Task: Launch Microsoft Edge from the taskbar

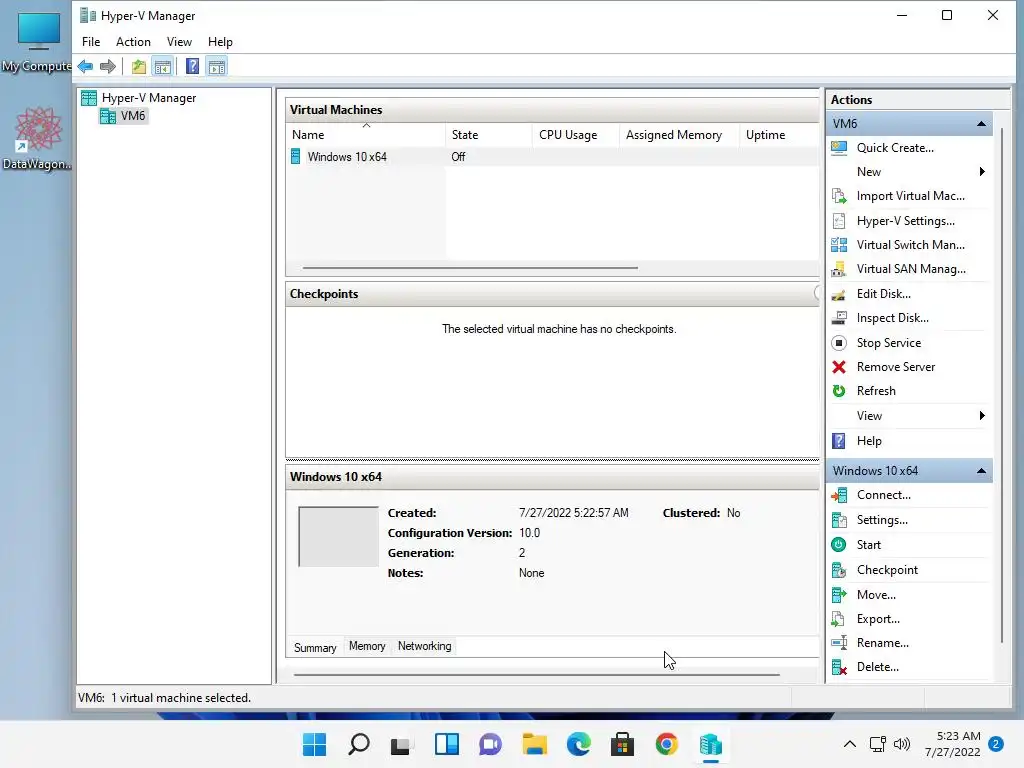Action: (x=579, y=744)
